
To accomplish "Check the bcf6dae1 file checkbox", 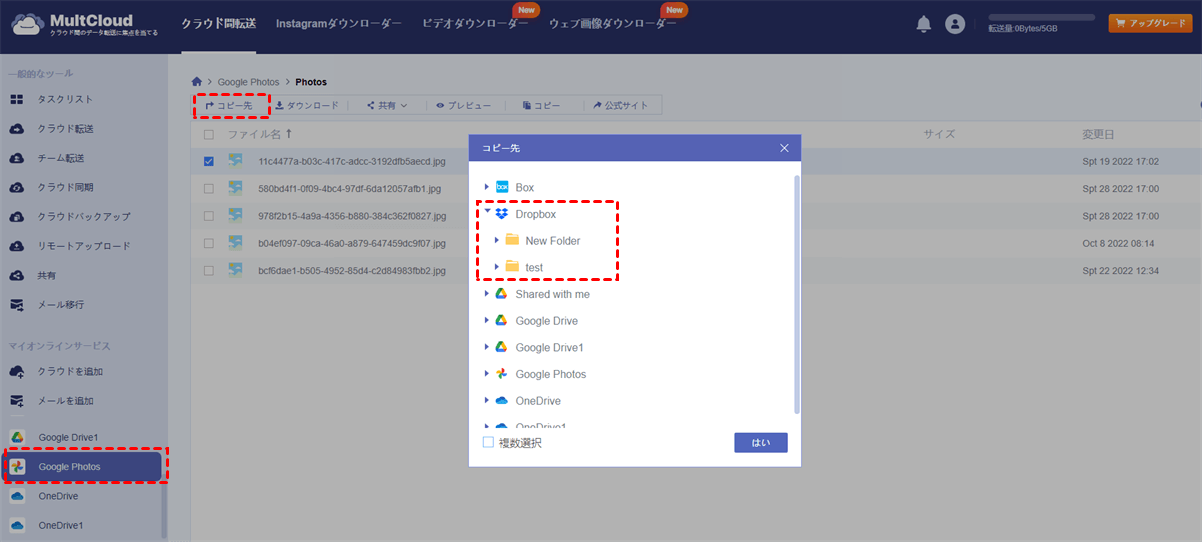I will point(209,270).
